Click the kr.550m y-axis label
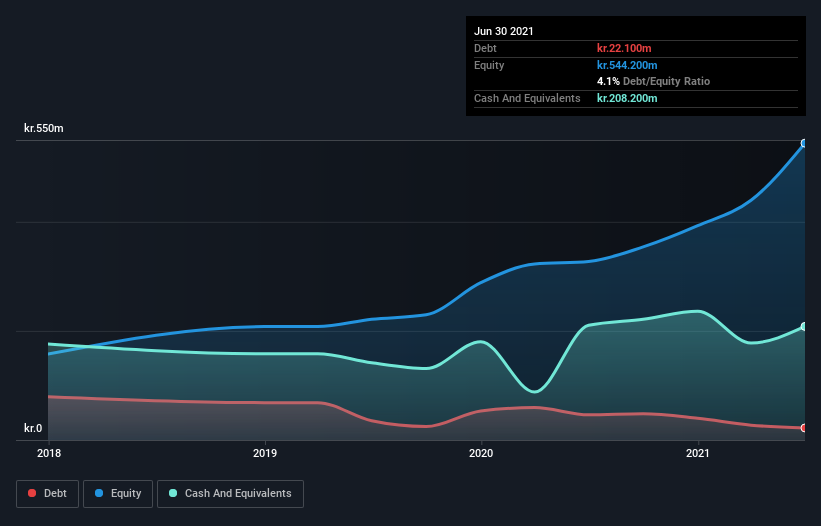The width and height of the screenshot is (821, 526). pyautogui.click(x=43, y=128)
